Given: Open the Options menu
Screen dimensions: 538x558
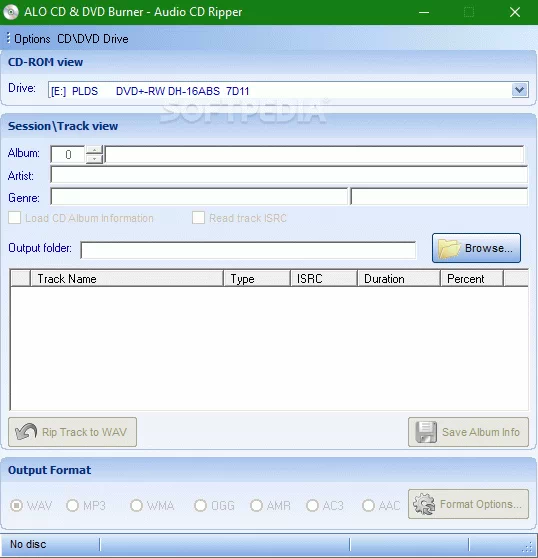Looking at the screenshot, I should tap(32, 39).
